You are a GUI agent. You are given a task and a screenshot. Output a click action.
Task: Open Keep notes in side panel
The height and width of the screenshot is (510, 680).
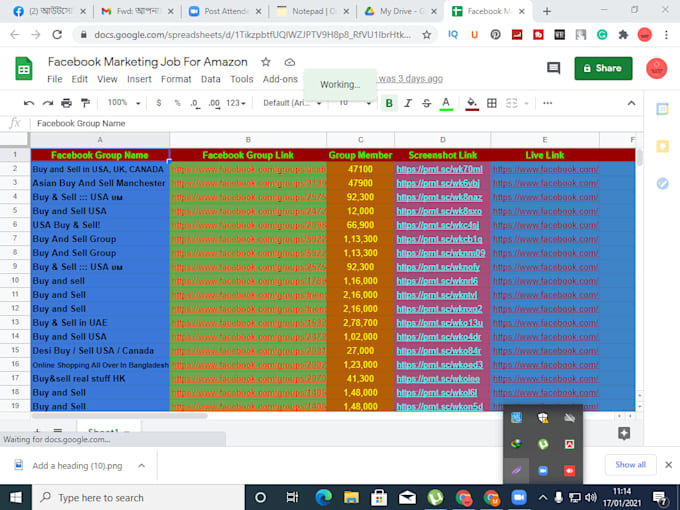pyautogui.click(x=662, y=146)
